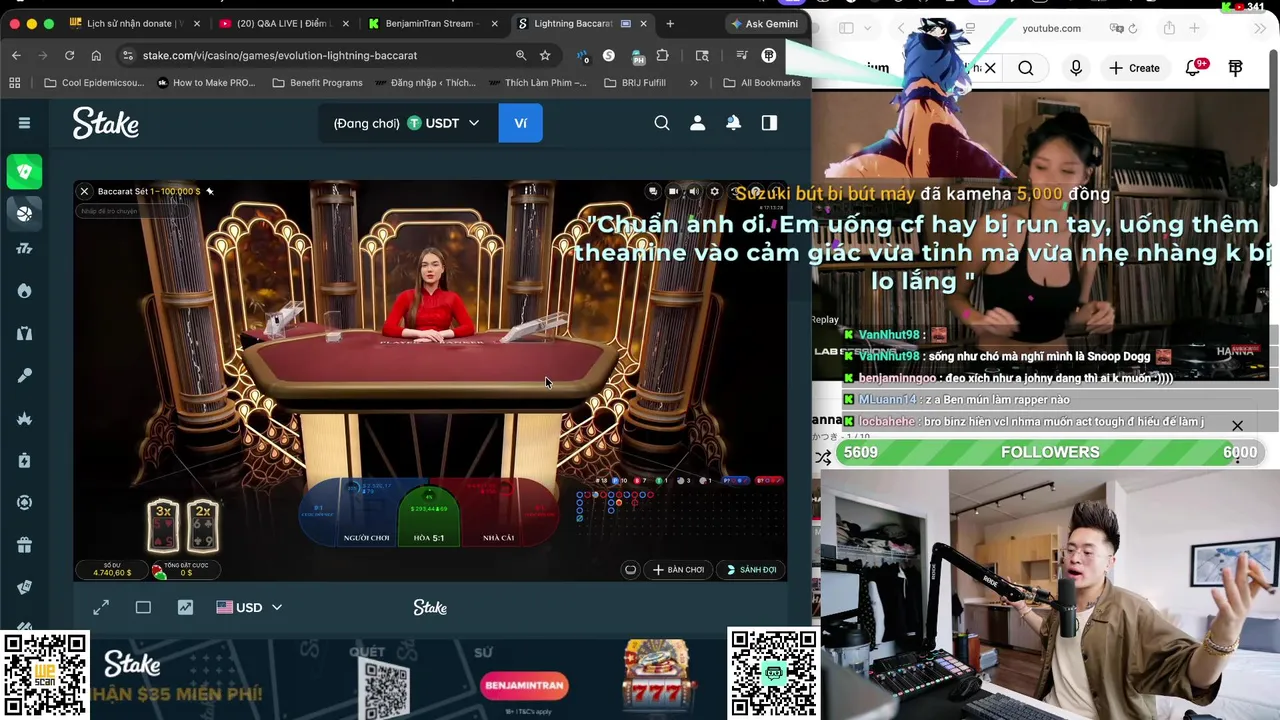The image size is (1280, 720).
Task: Select the sports ball sidebar icon
Action: pos(25,212)
